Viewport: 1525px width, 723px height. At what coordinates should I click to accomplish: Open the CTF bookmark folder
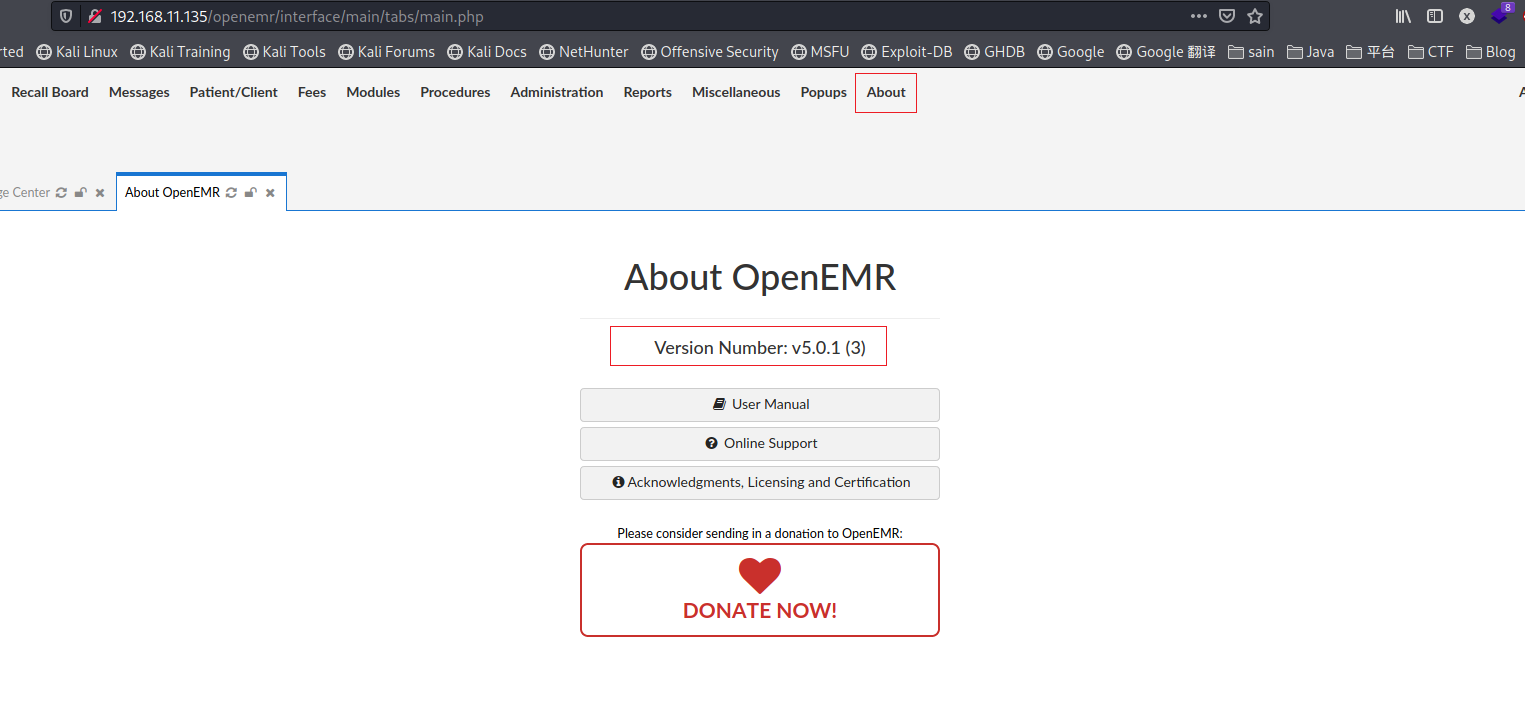pos(1430,52)
